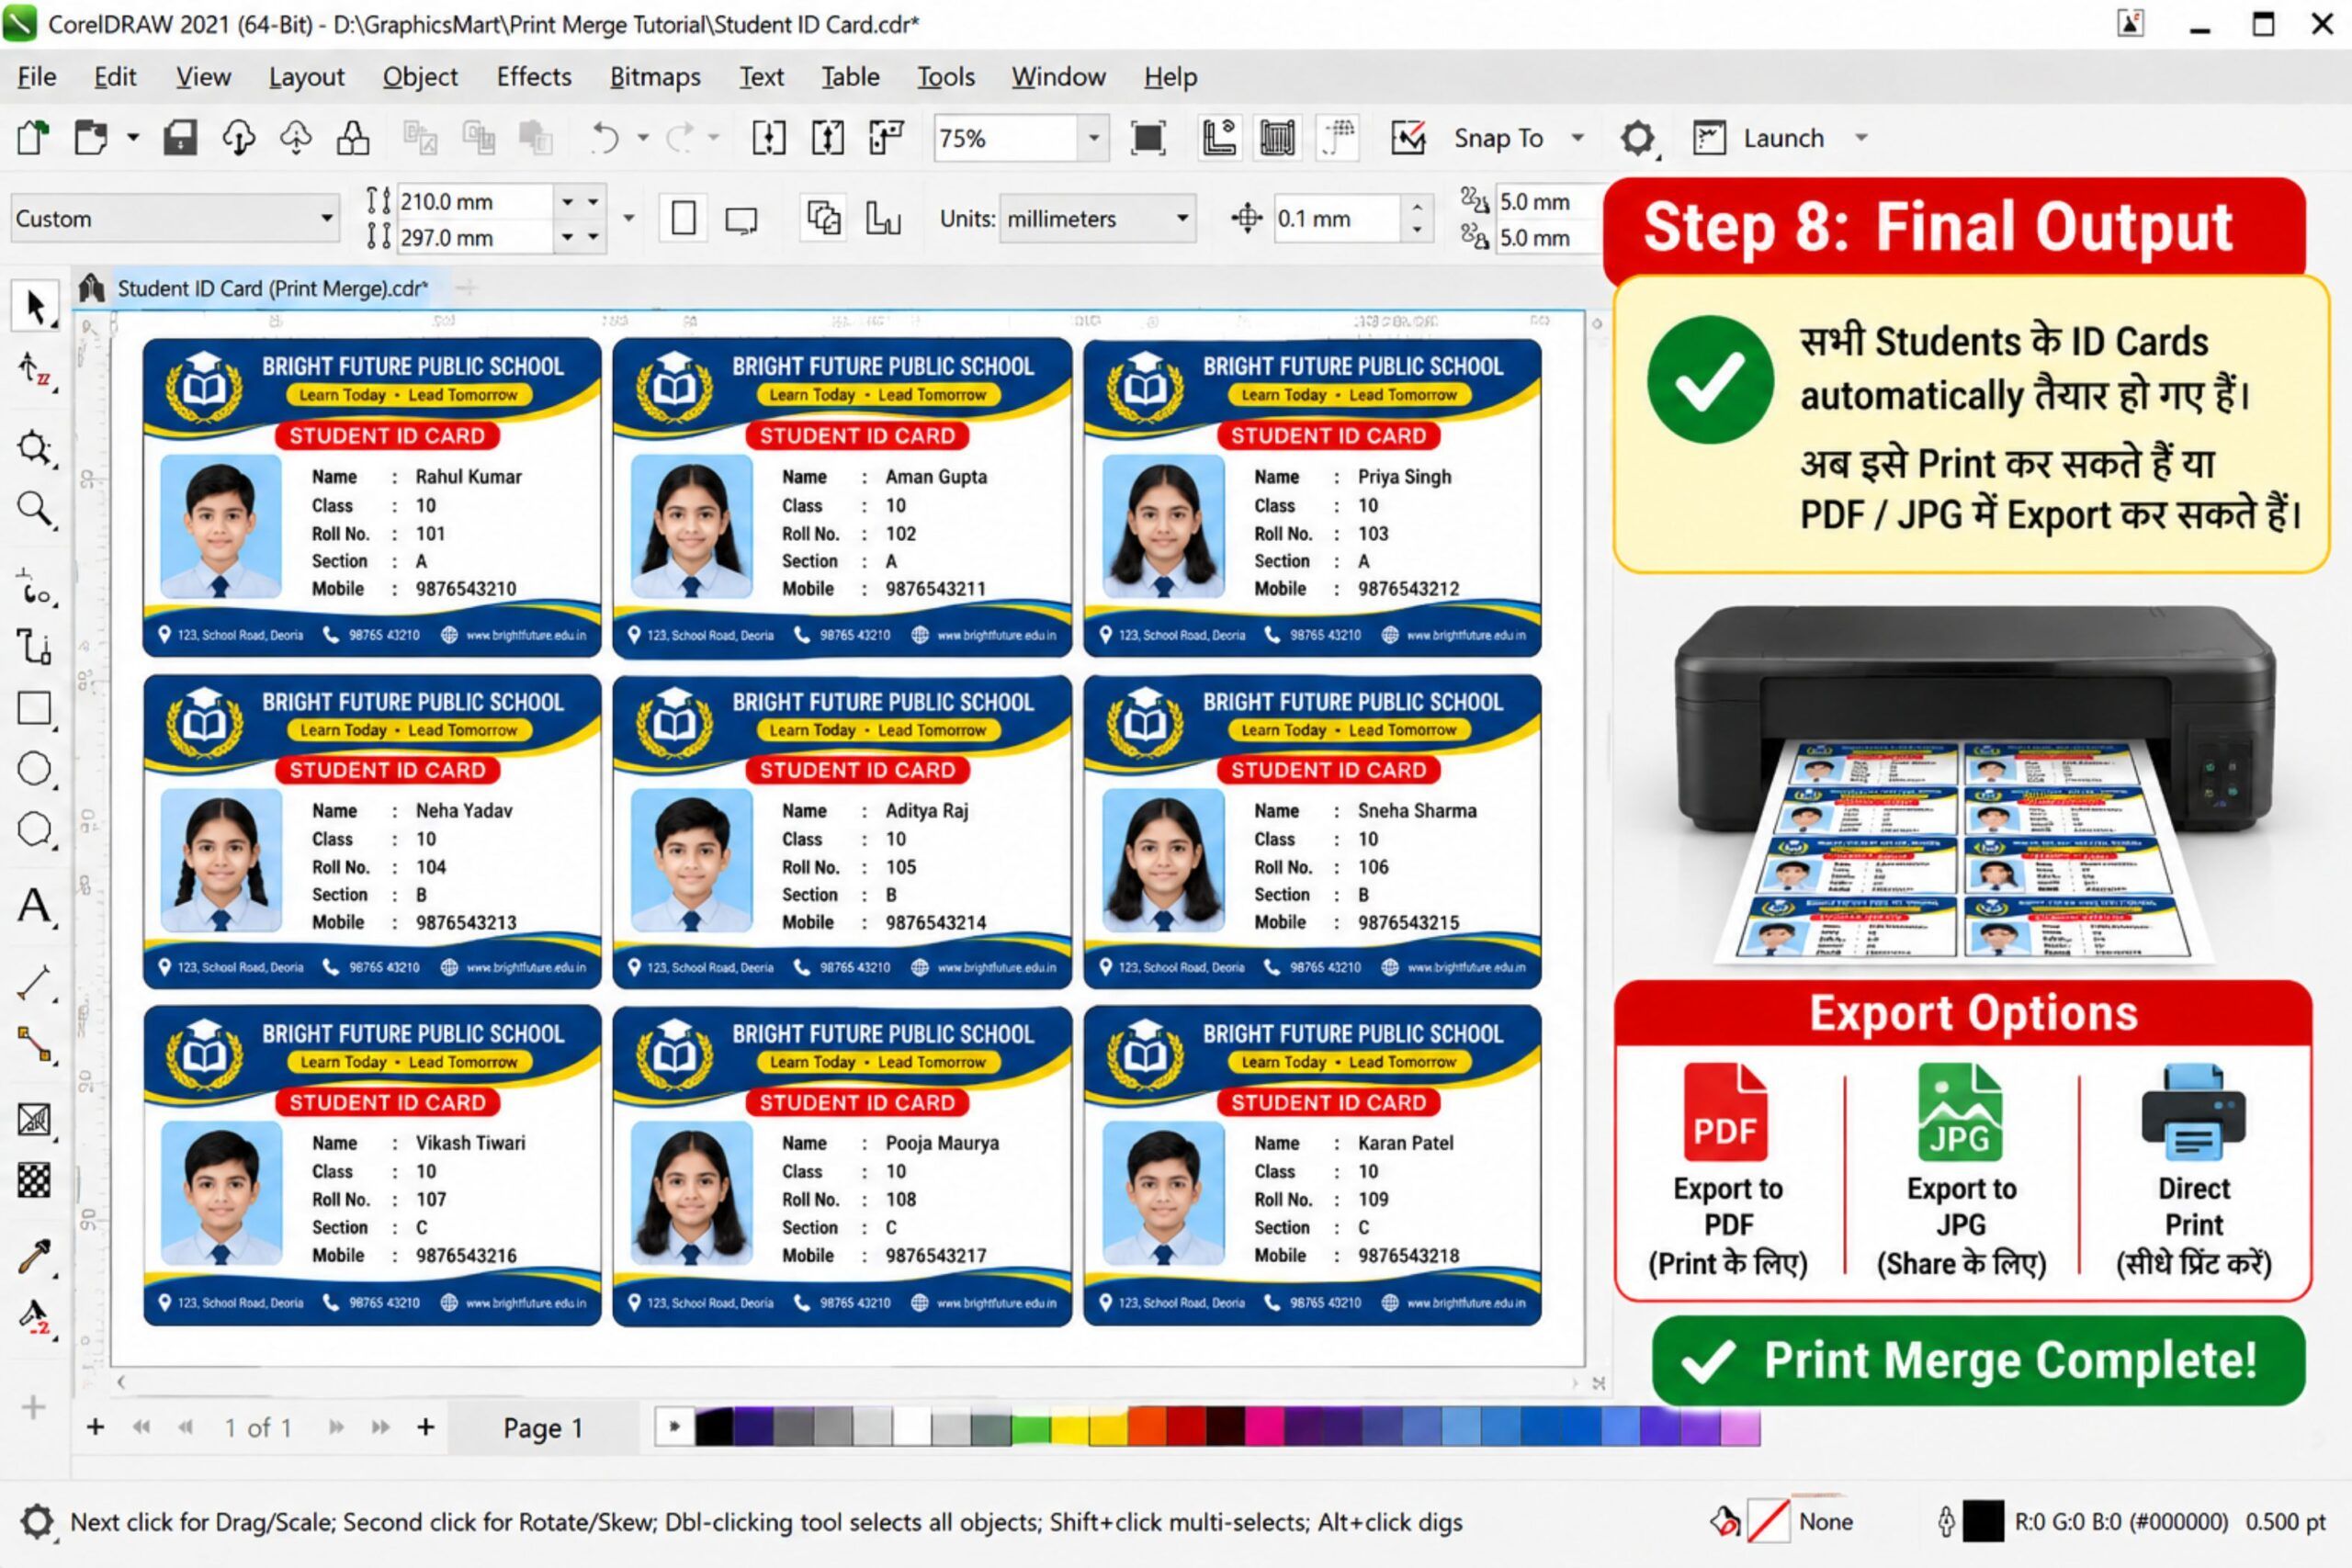This screenshot has height=1568, width=2352.
Task: Open a new document tab with the plus
Action: click(x=466, y=288)
